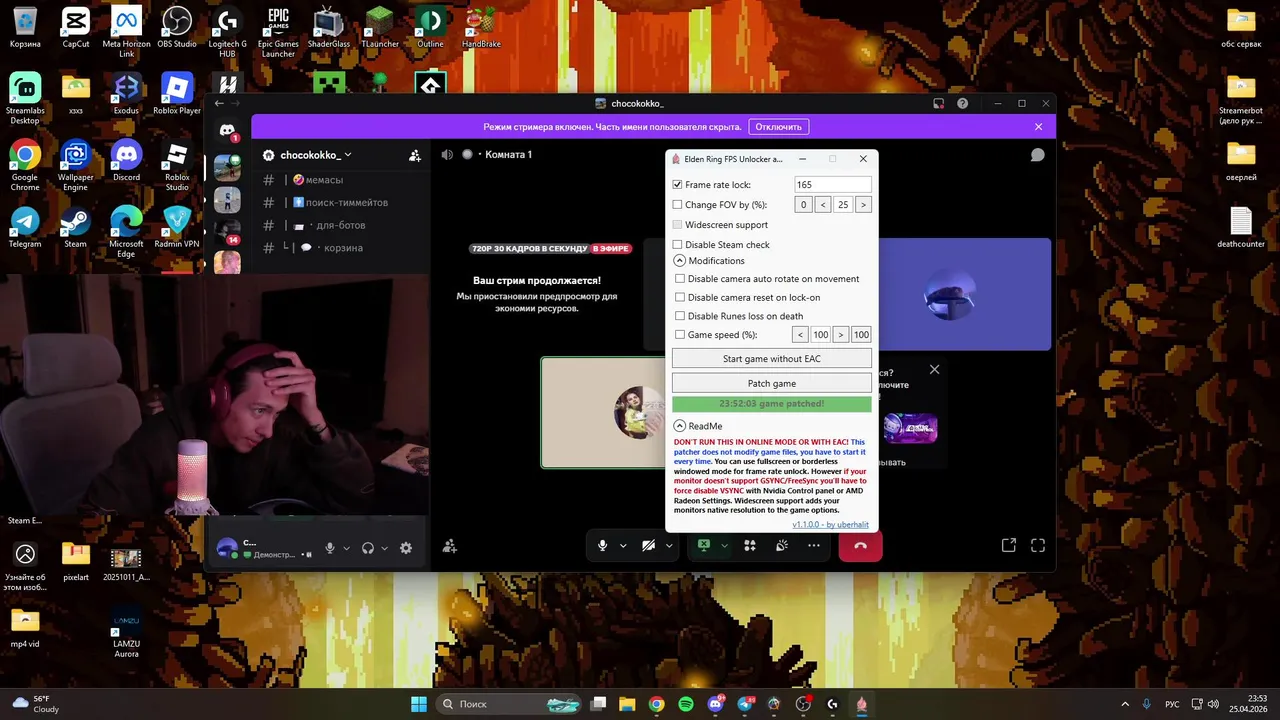Pop out the Discord call window

(1009, 545)
